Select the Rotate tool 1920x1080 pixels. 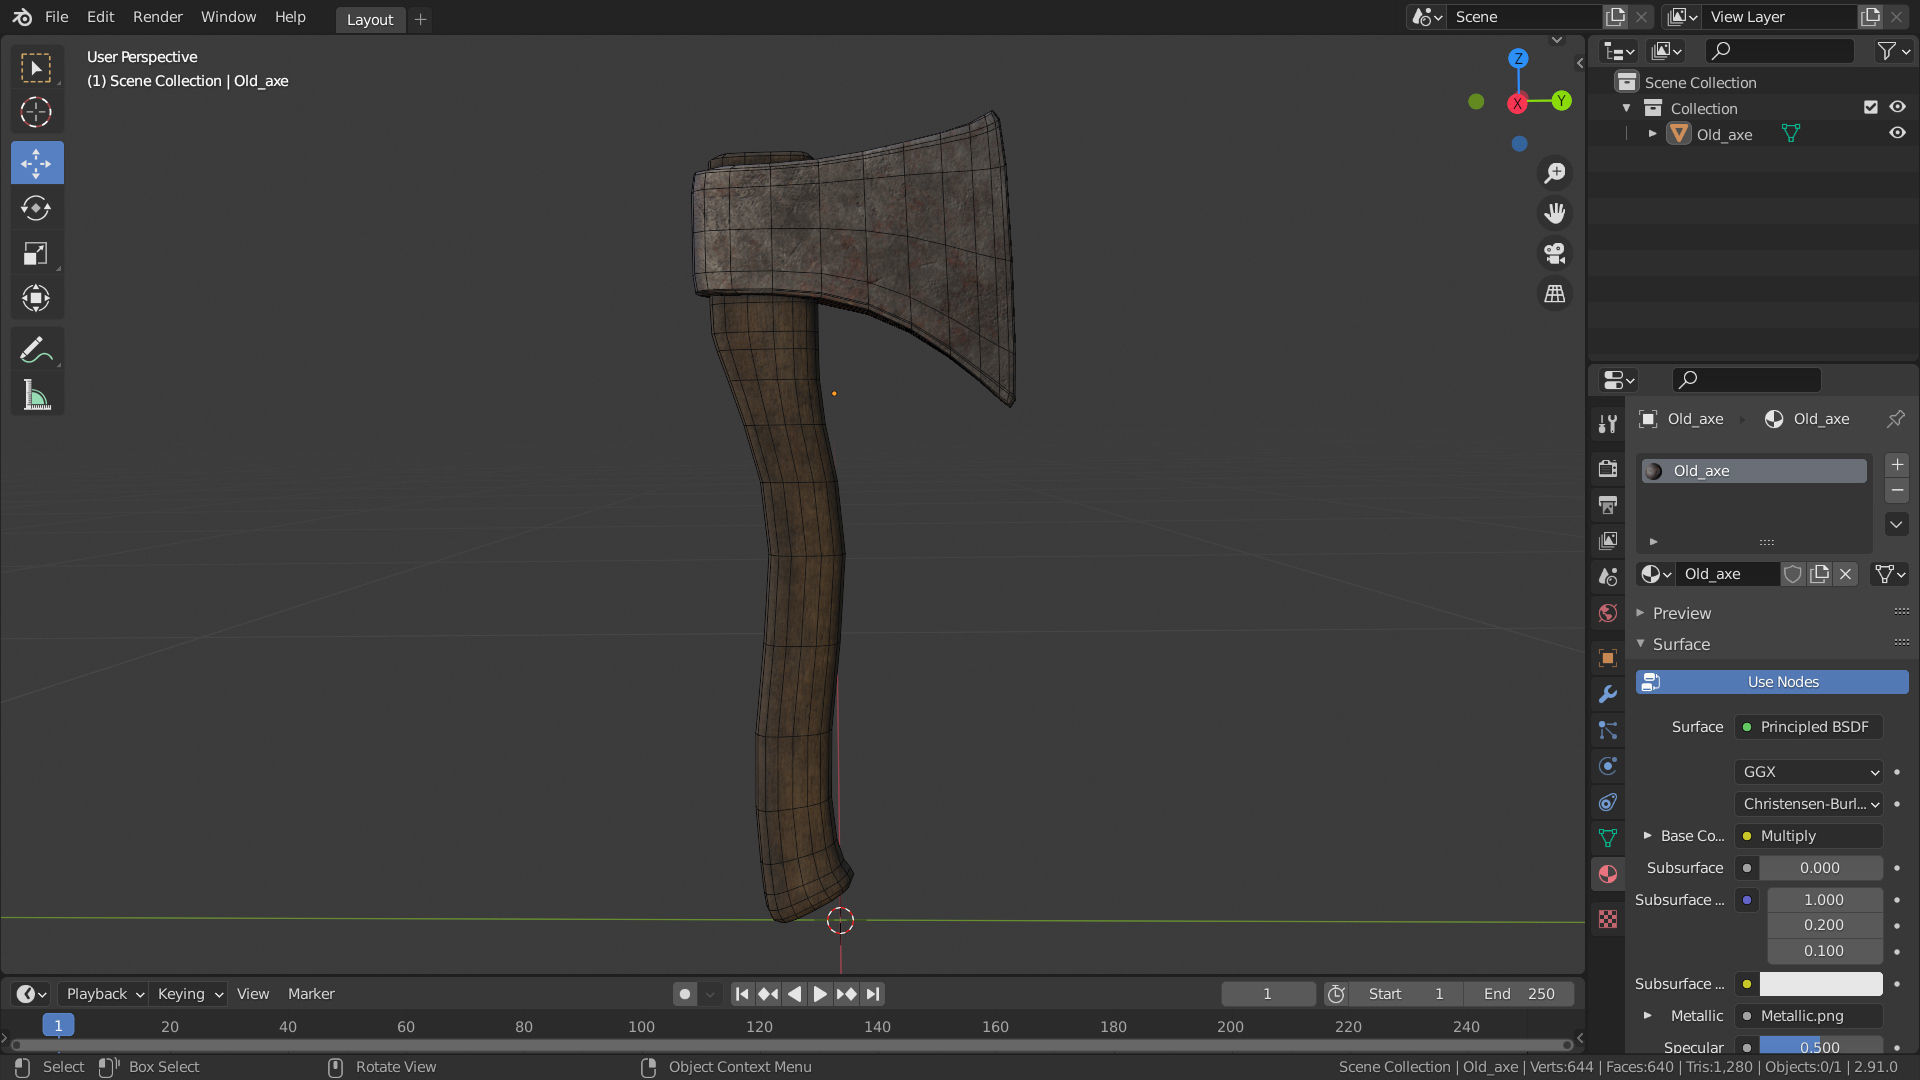pyautogui.click(x=37, y=208)
